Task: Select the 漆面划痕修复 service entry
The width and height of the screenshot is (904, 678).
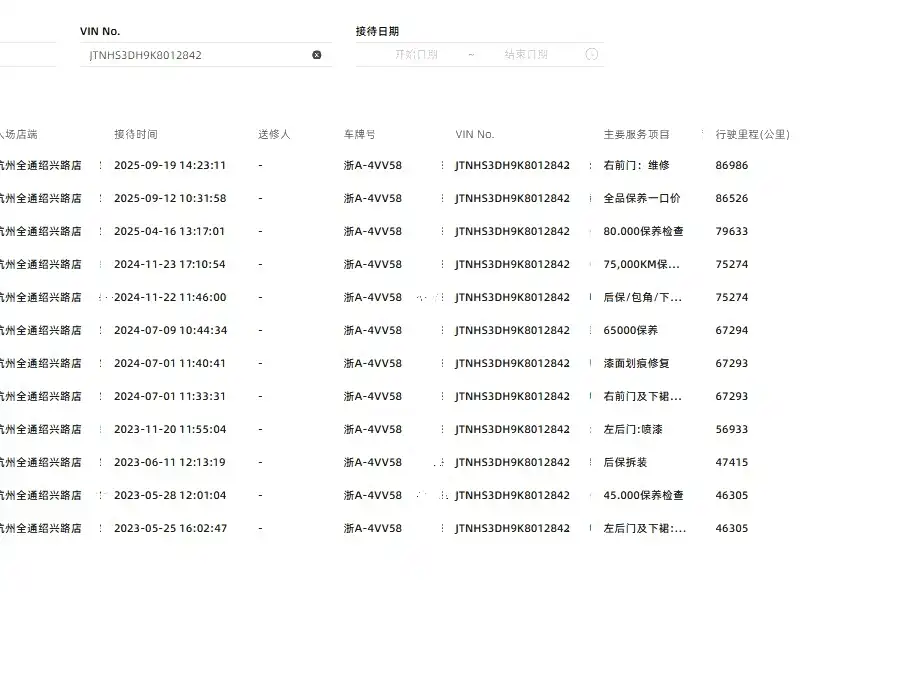Action: (x=636, y=363)
